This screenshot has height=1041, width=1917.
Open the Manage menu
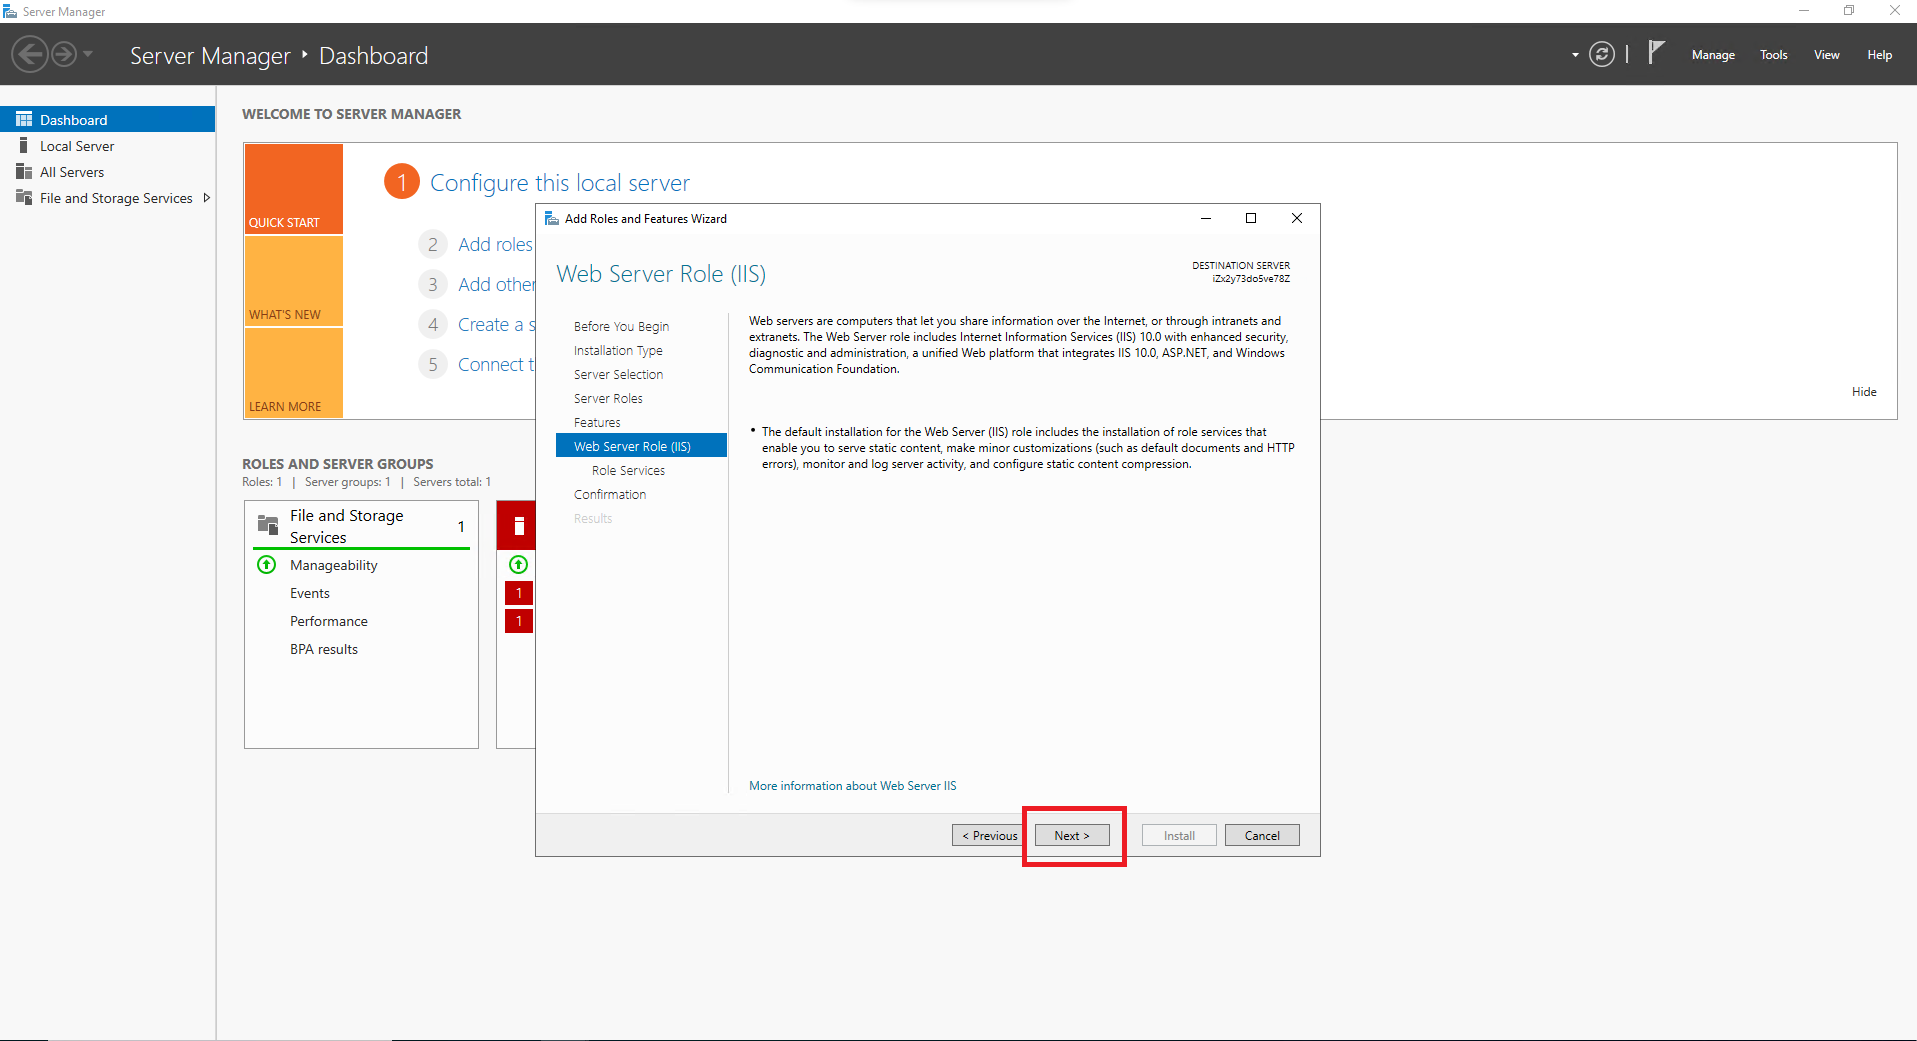tap(1713, 55)
